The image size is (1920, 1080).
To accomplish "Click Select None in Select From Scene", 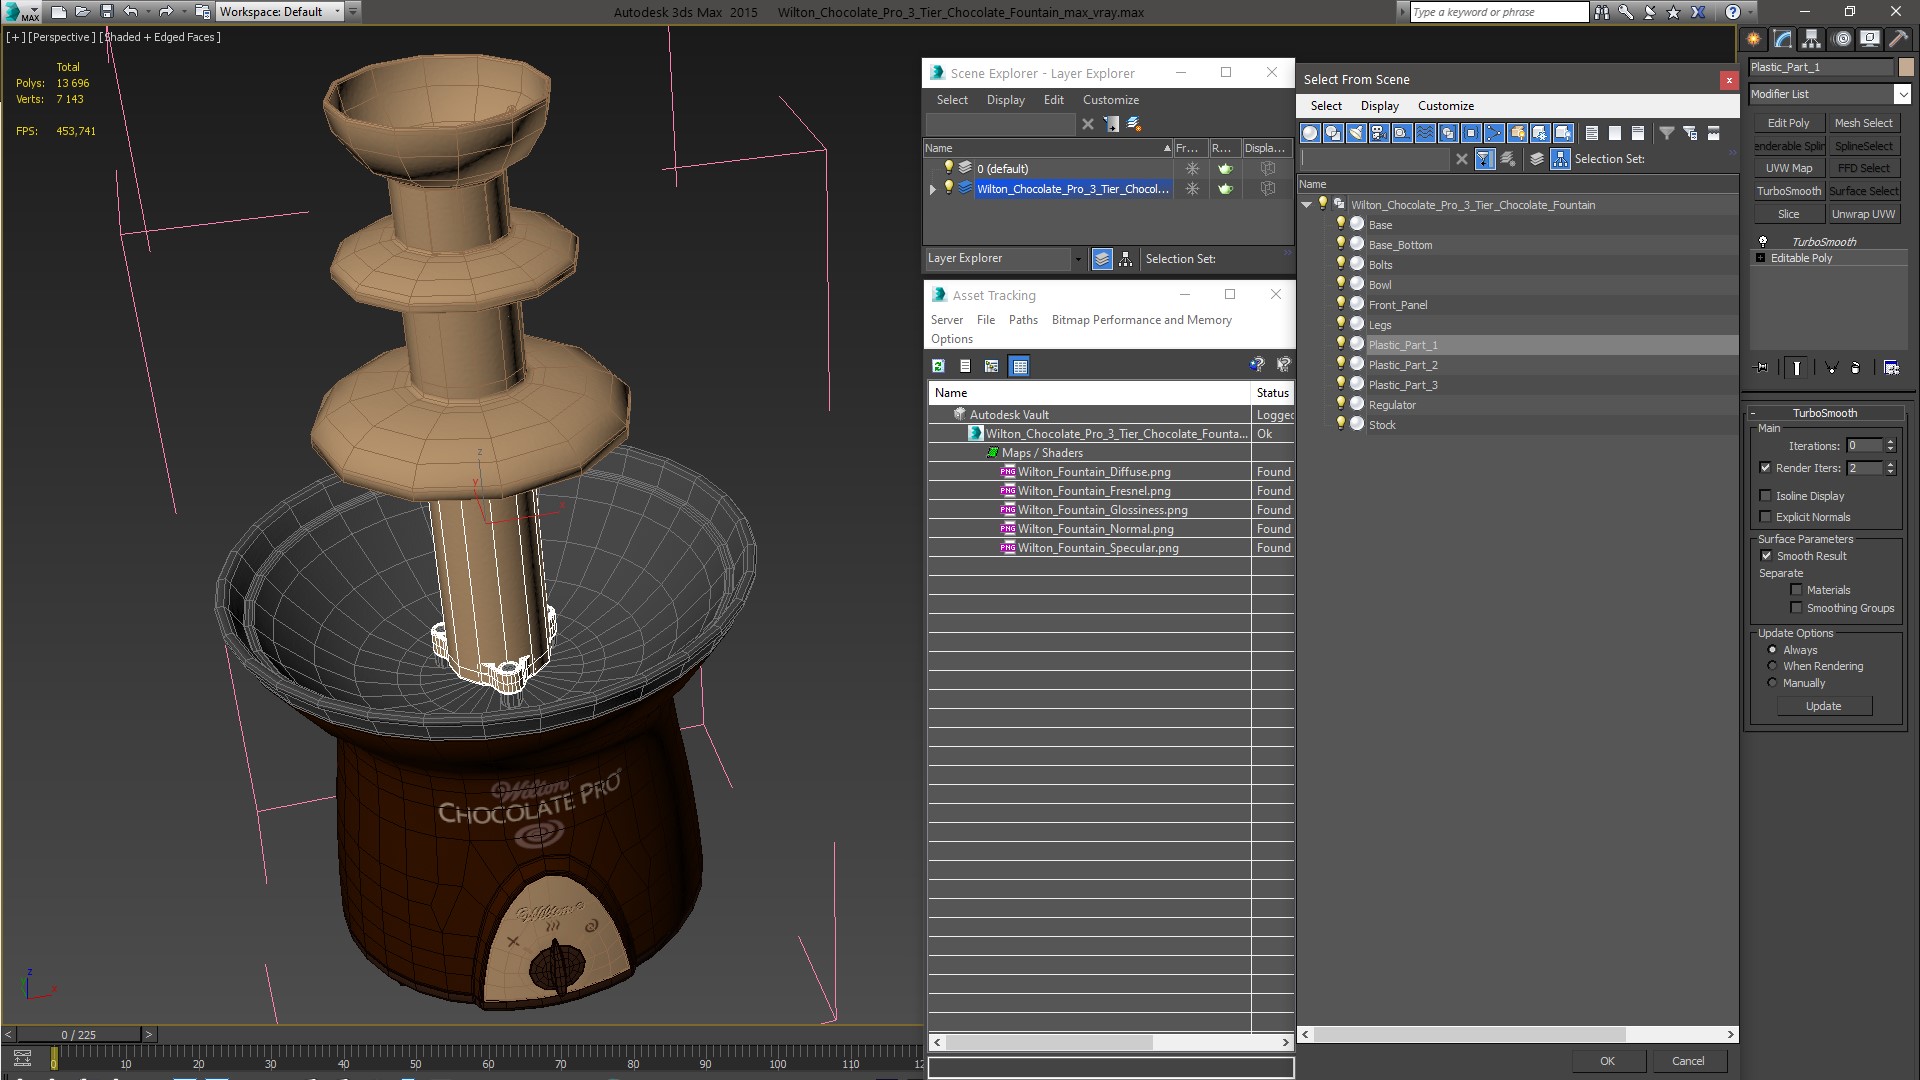I will tap(1615, 133).
